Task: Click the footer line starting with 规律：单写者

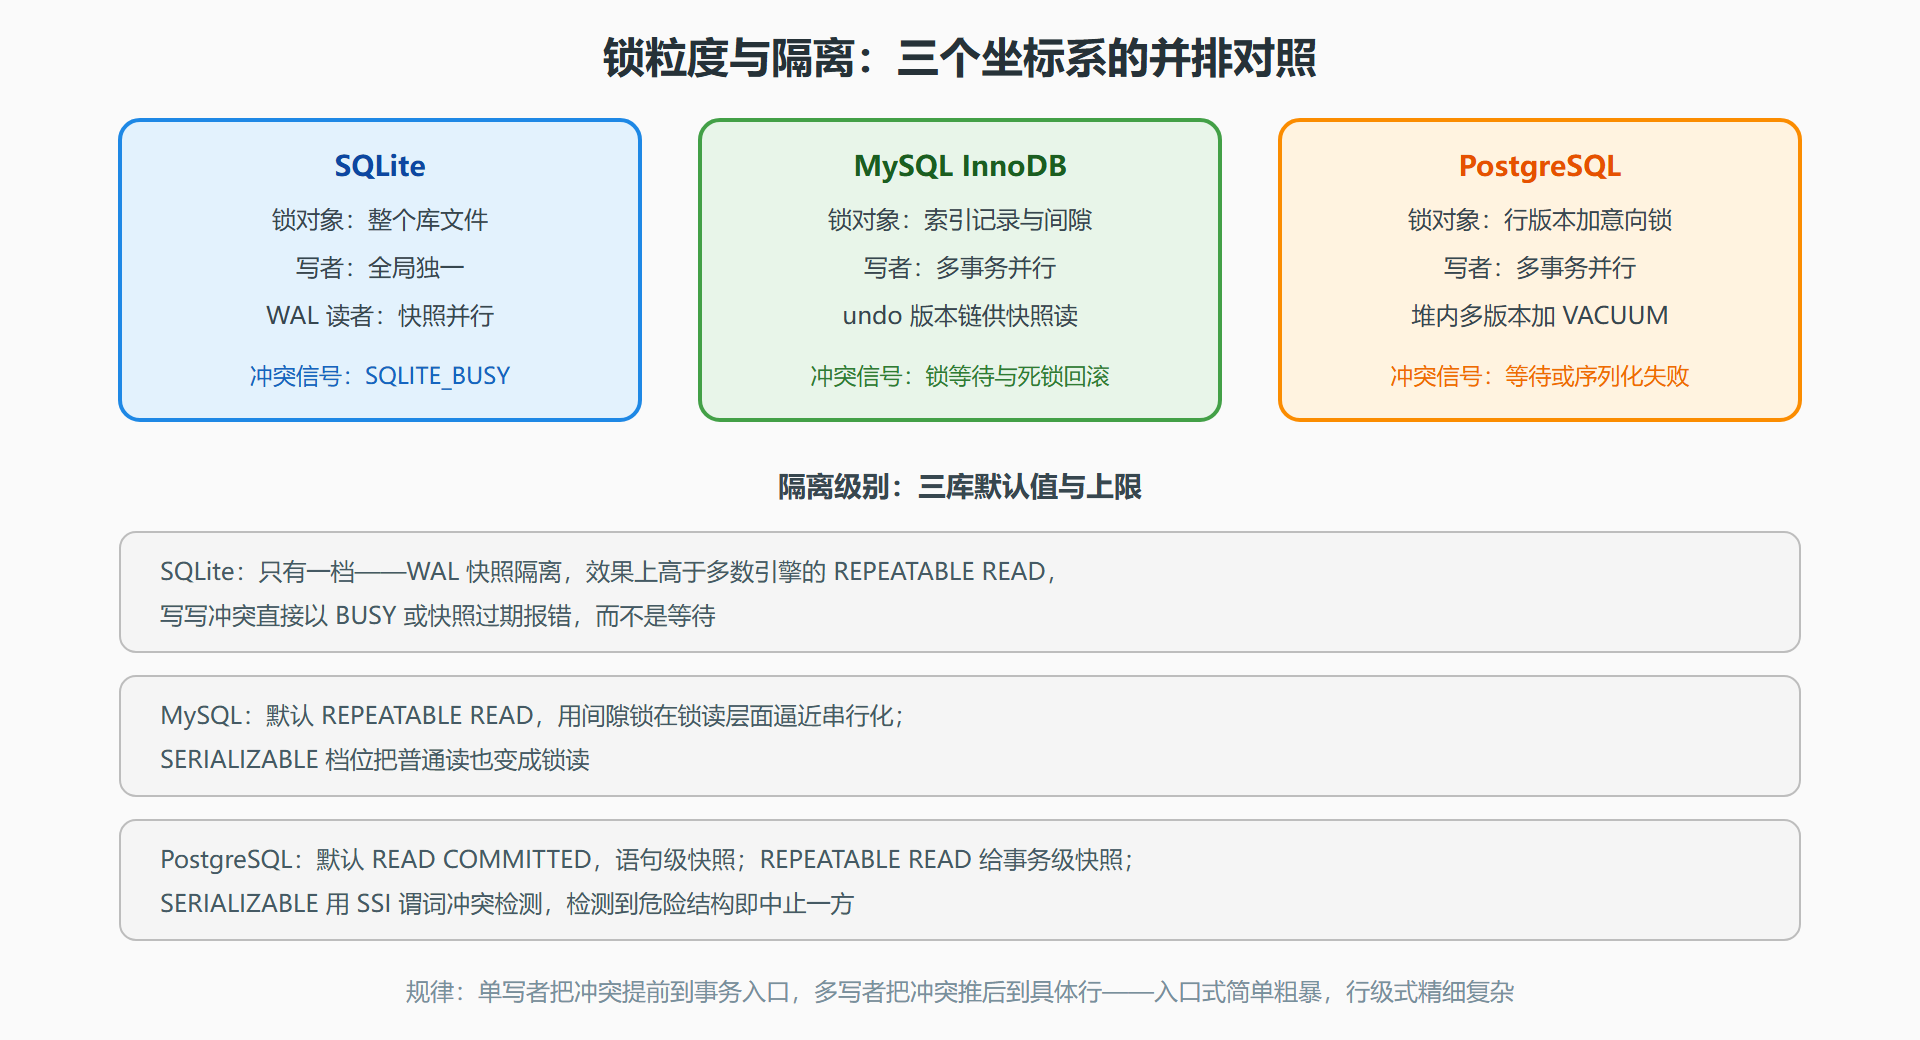Action: tap(960, 992)
